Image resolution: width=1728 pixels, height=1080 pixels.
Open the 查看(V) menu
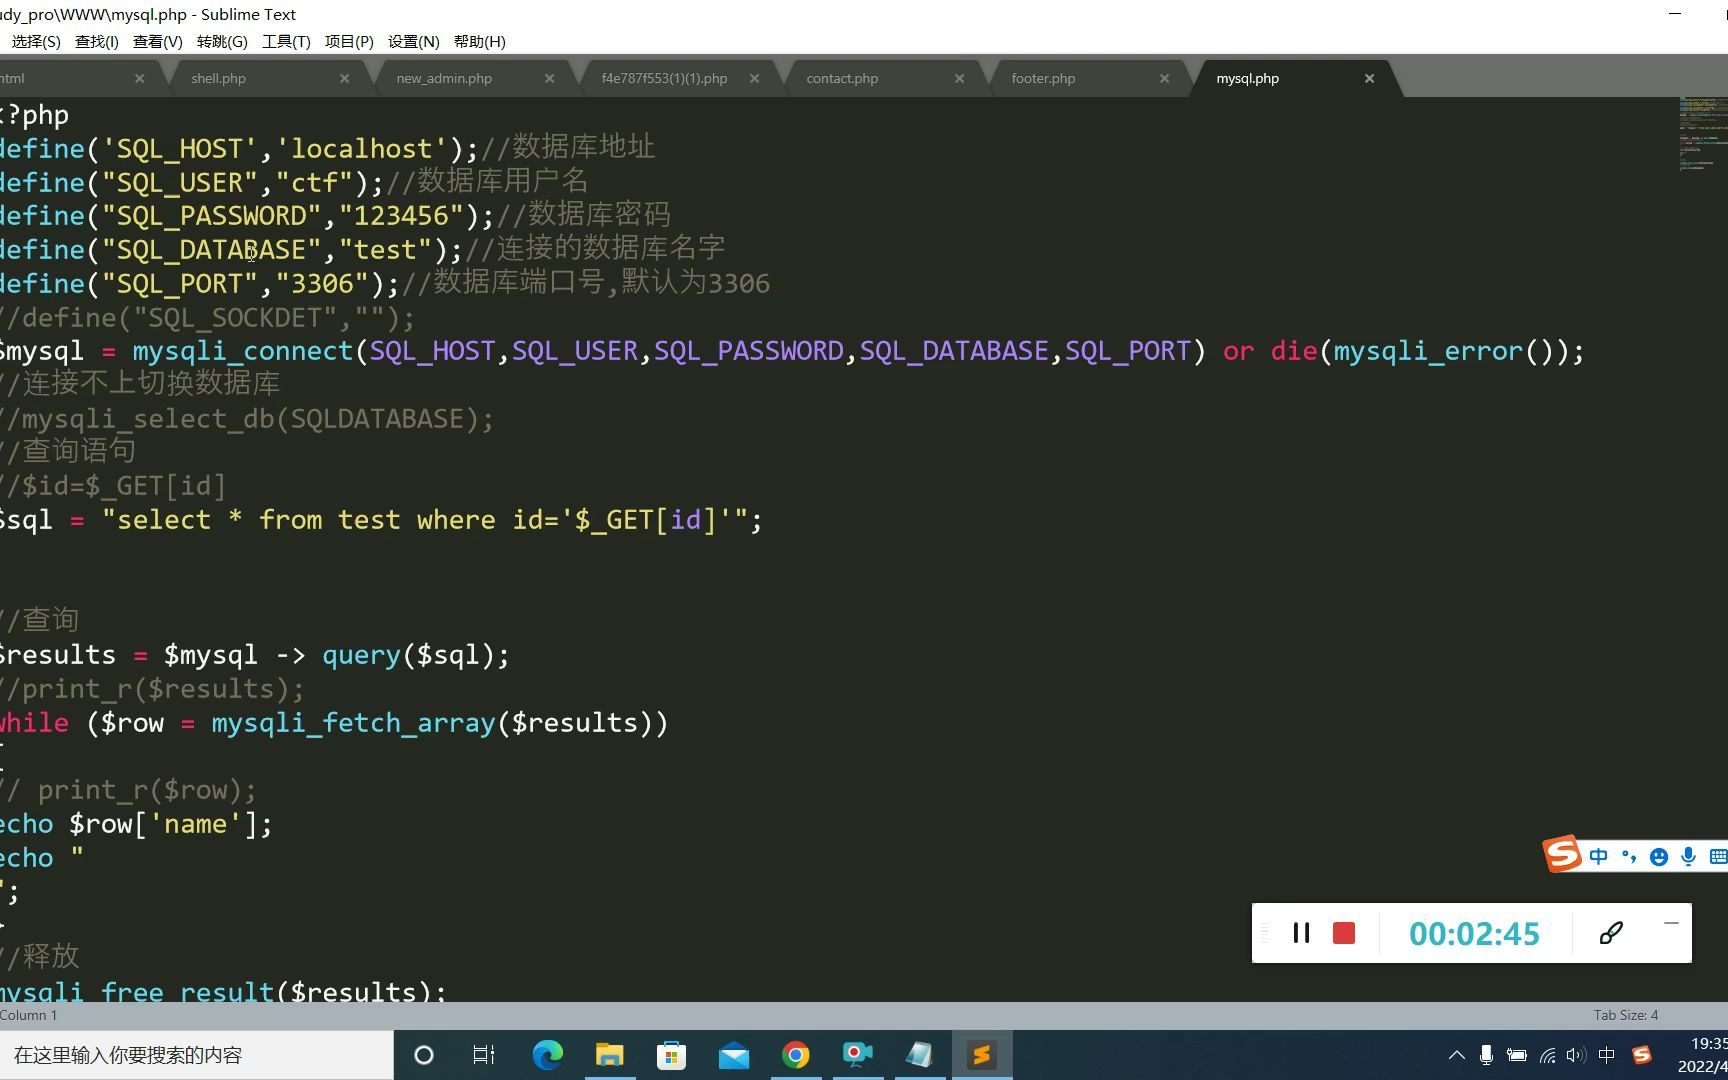(x=158, y=41)
